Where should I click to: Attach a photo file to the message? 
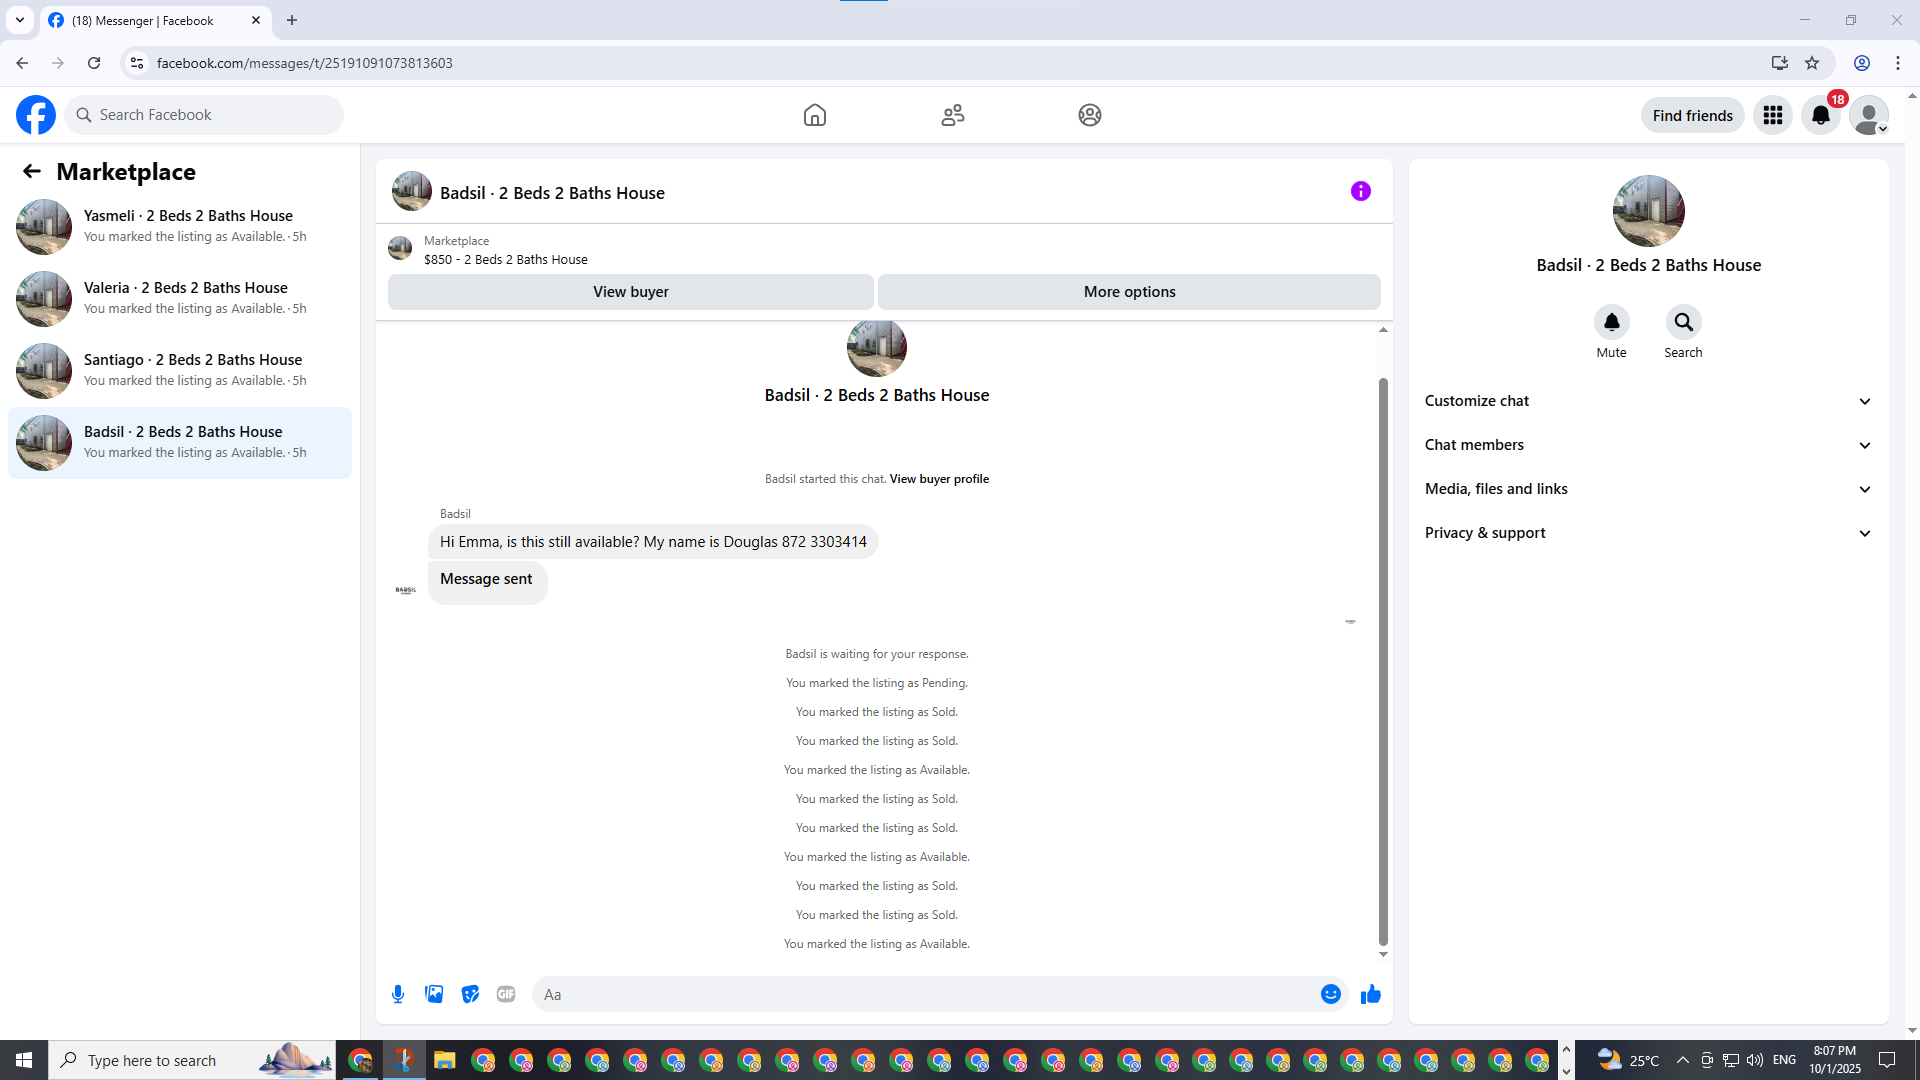(434, 994)
